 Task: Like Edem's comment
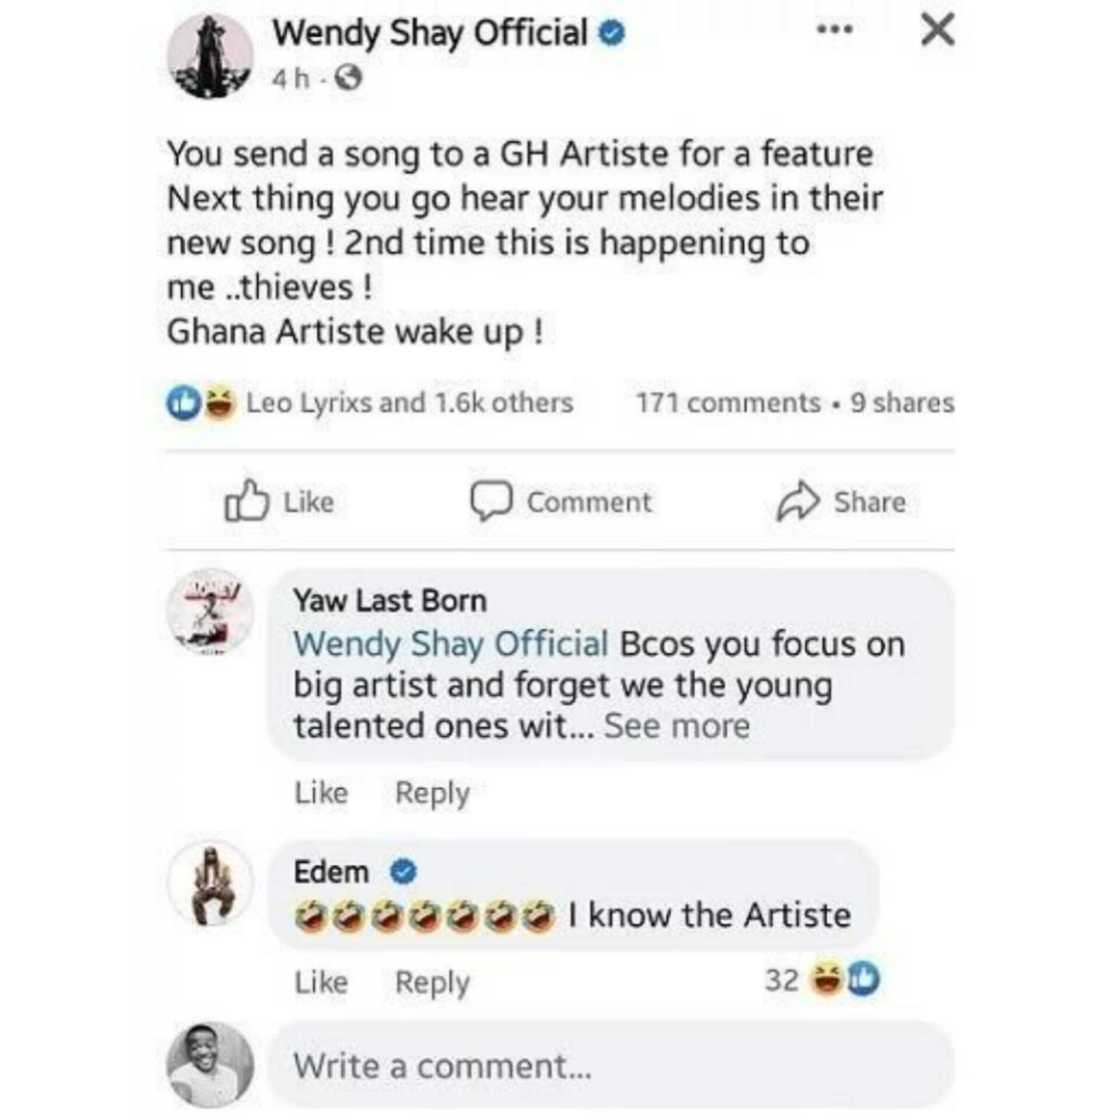320,981
